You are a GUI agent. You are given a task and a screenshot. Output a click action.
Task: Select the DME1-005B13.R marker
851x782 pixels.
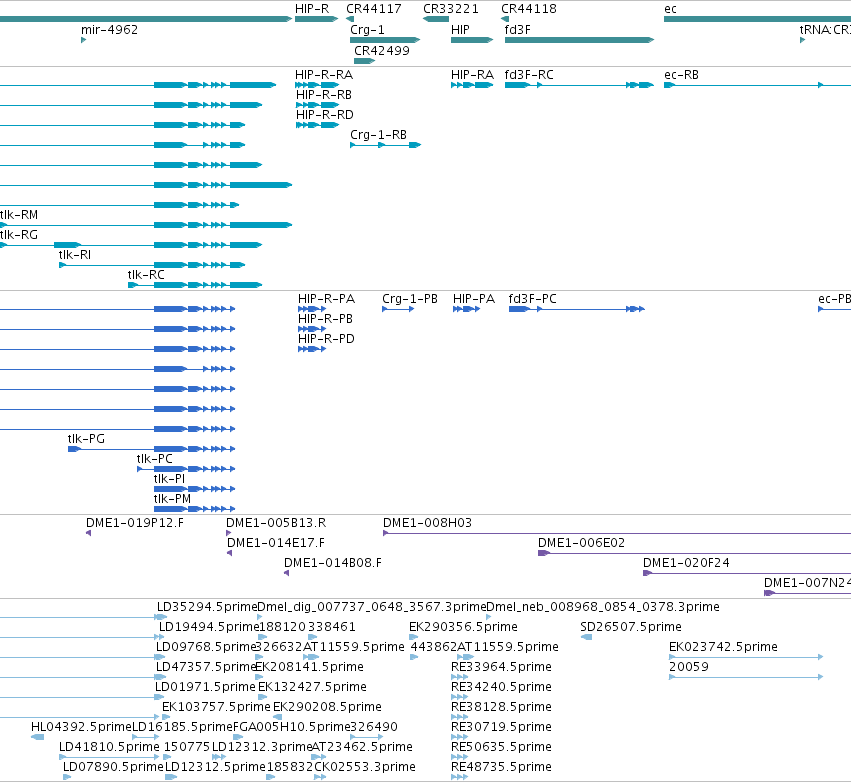pyautogui.click(x=228, y=533)
